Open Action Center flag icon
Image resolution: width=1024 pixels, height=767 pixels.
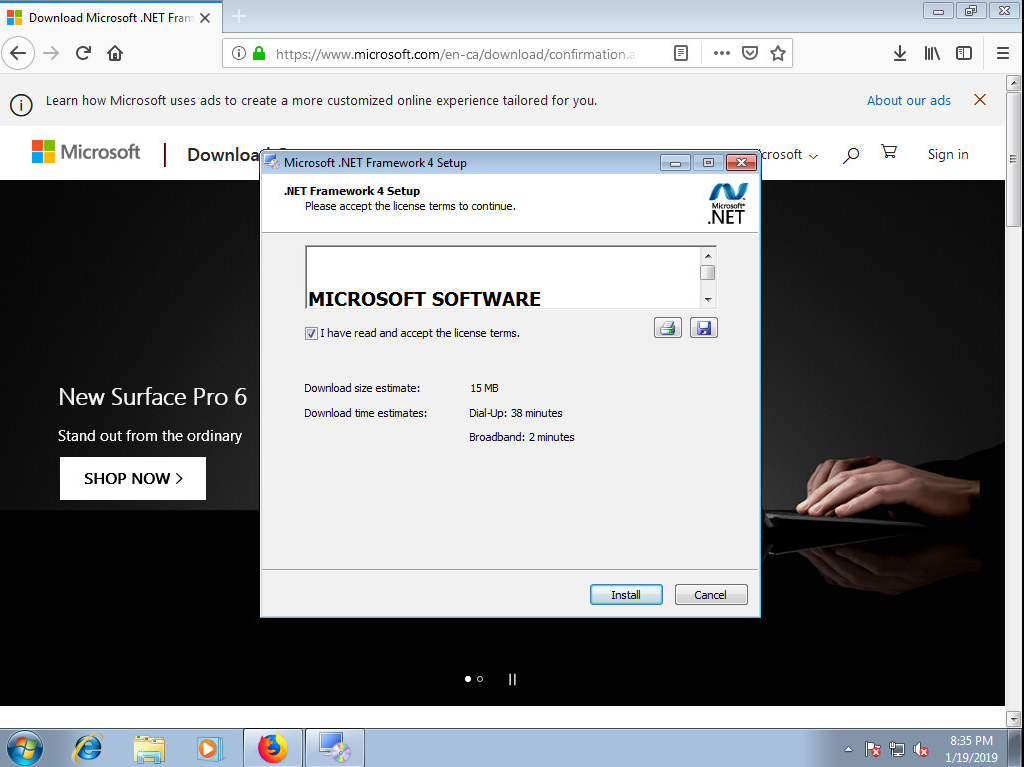tap(872, 749)
